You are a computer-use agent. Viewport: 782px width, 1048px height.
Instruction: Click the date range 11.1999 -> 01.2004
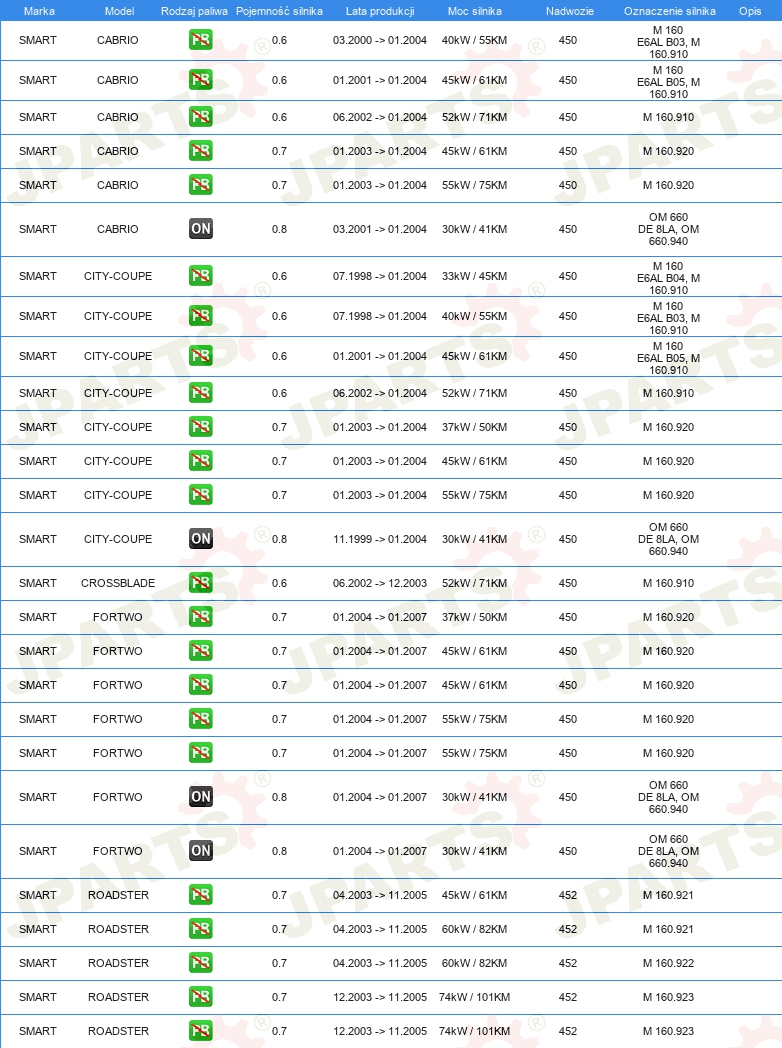tap(380, 539)
